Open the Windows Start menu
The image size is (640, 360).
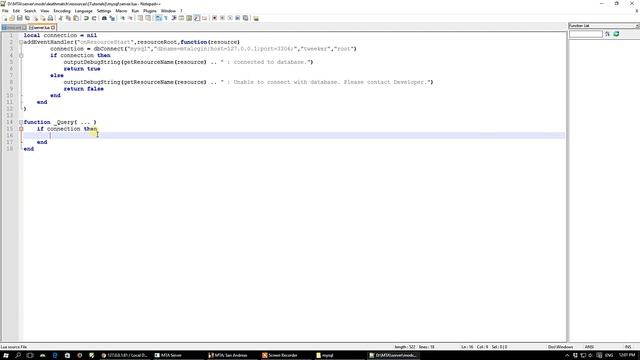click(6, 356)
